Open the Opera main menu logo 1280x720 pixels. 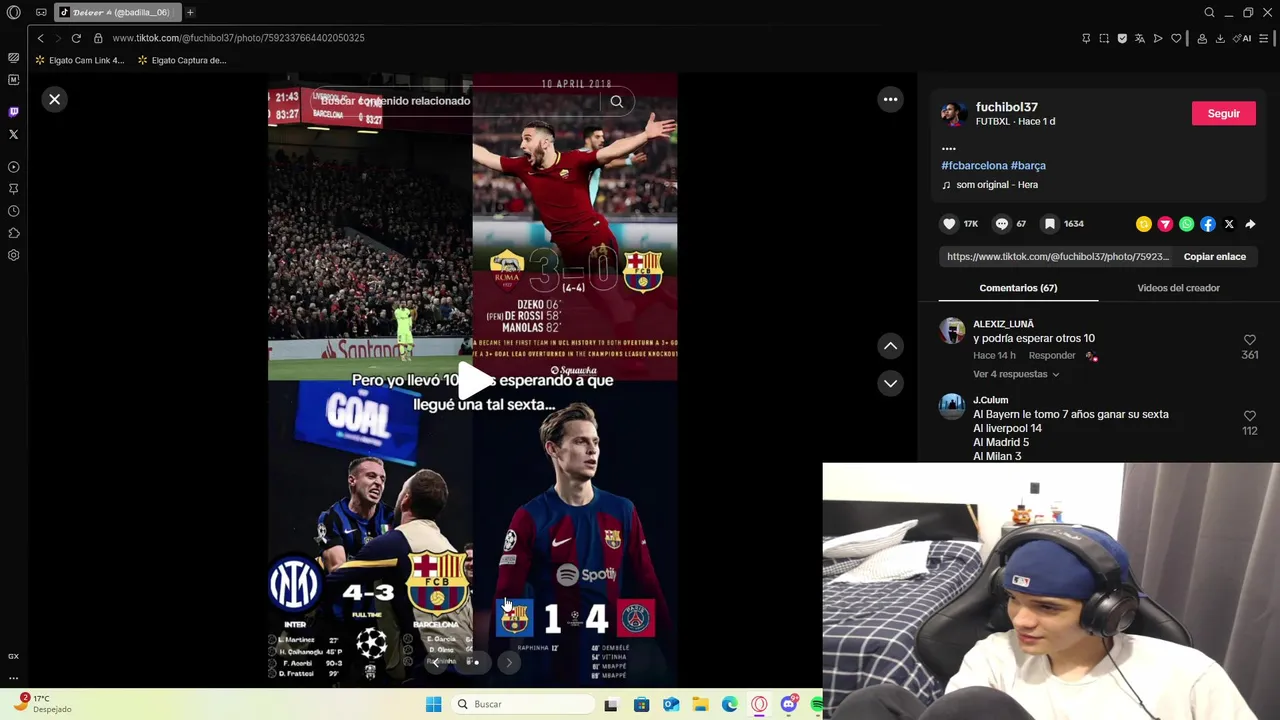coord(14,12)
